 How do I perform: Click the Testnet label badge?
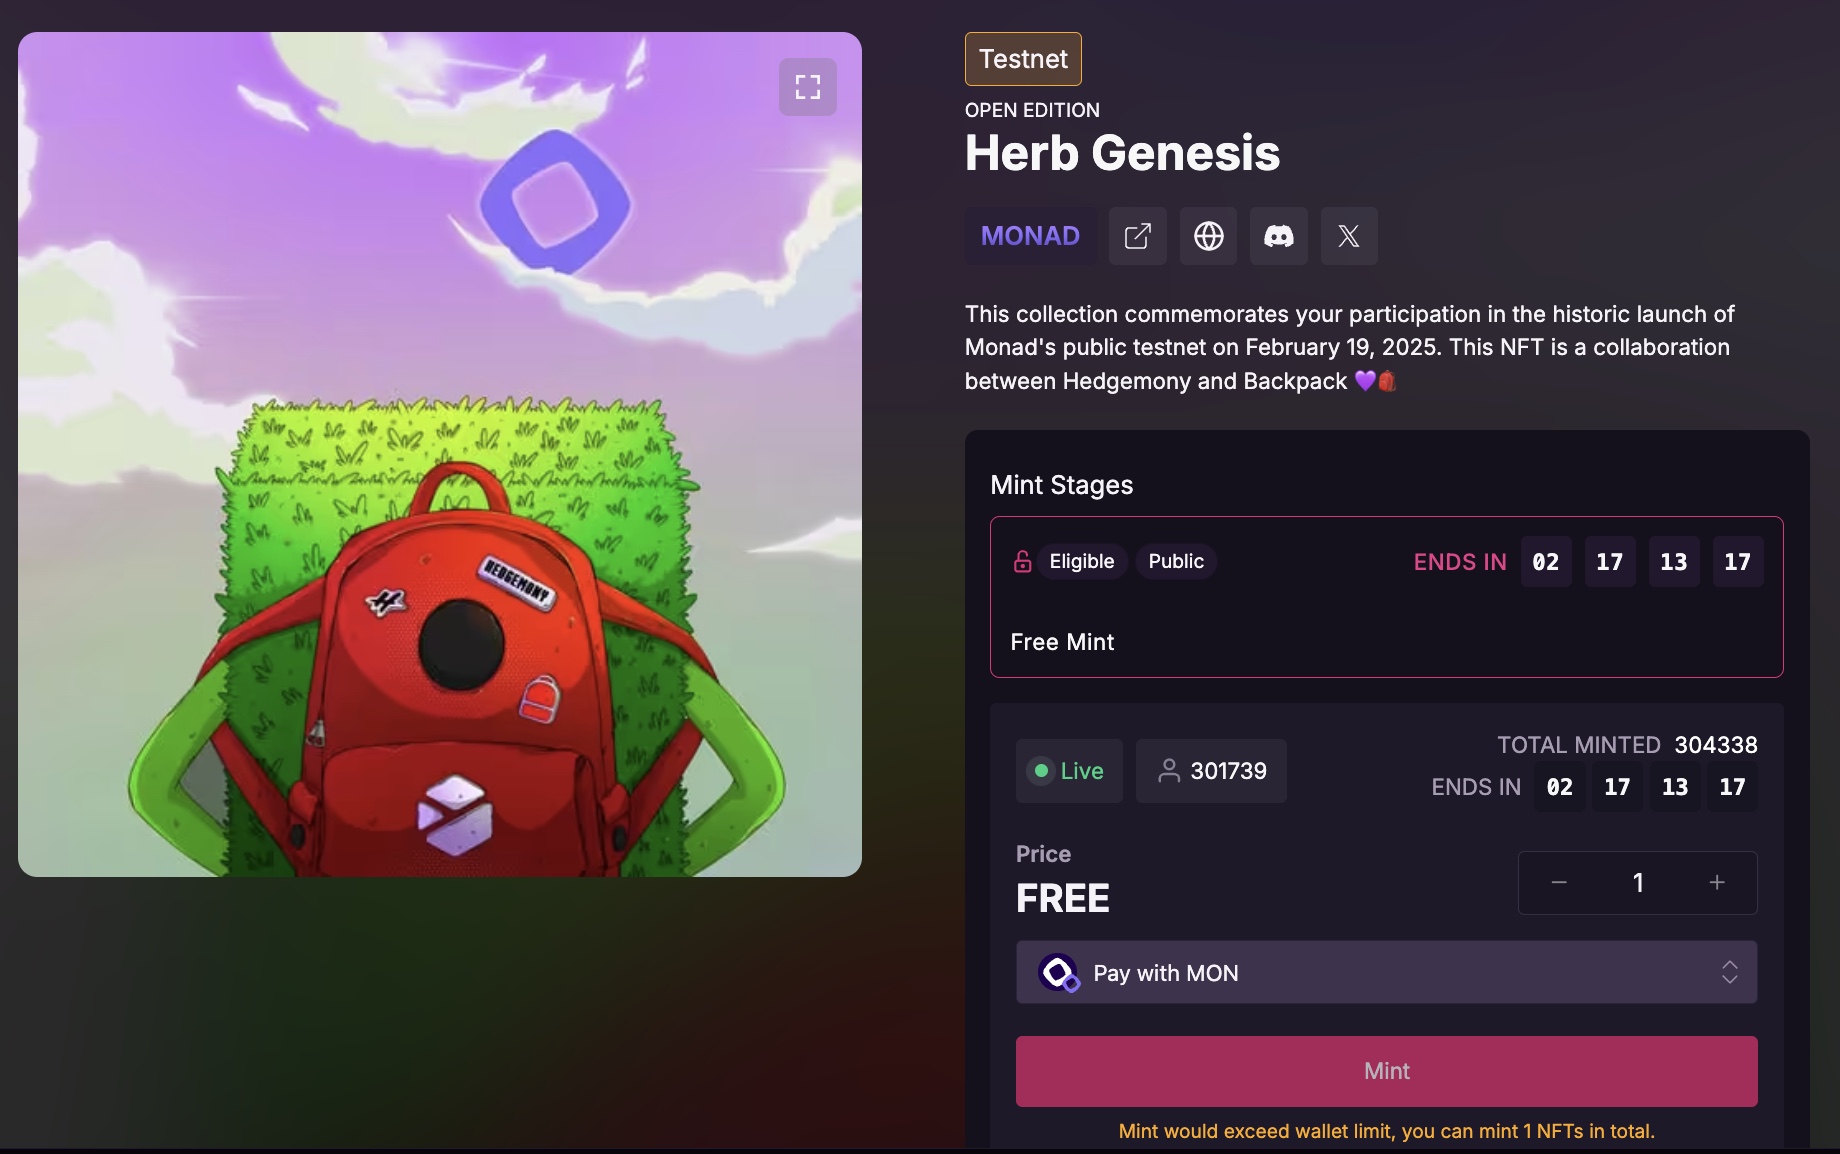[x=1023, y=59]
